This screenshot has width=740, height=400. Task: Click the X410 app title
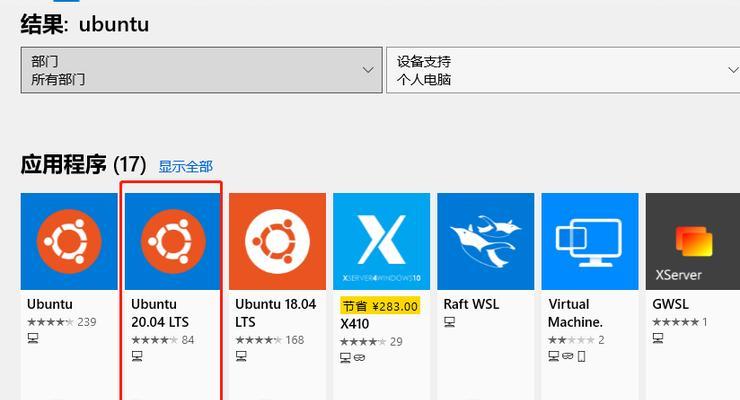pyautogui.click(x=354, y=324)
